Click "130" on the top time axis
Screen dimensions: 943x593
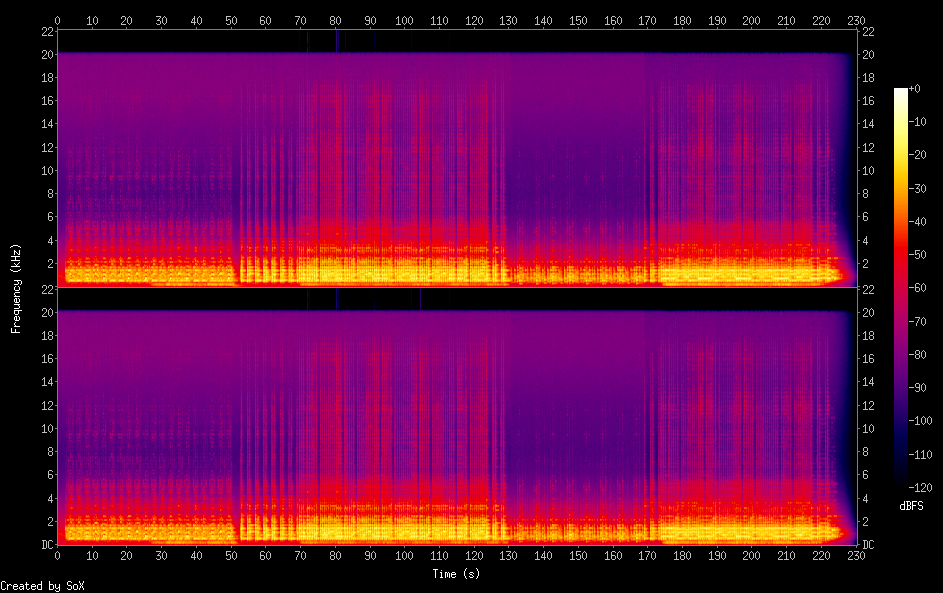pos(508,20)
